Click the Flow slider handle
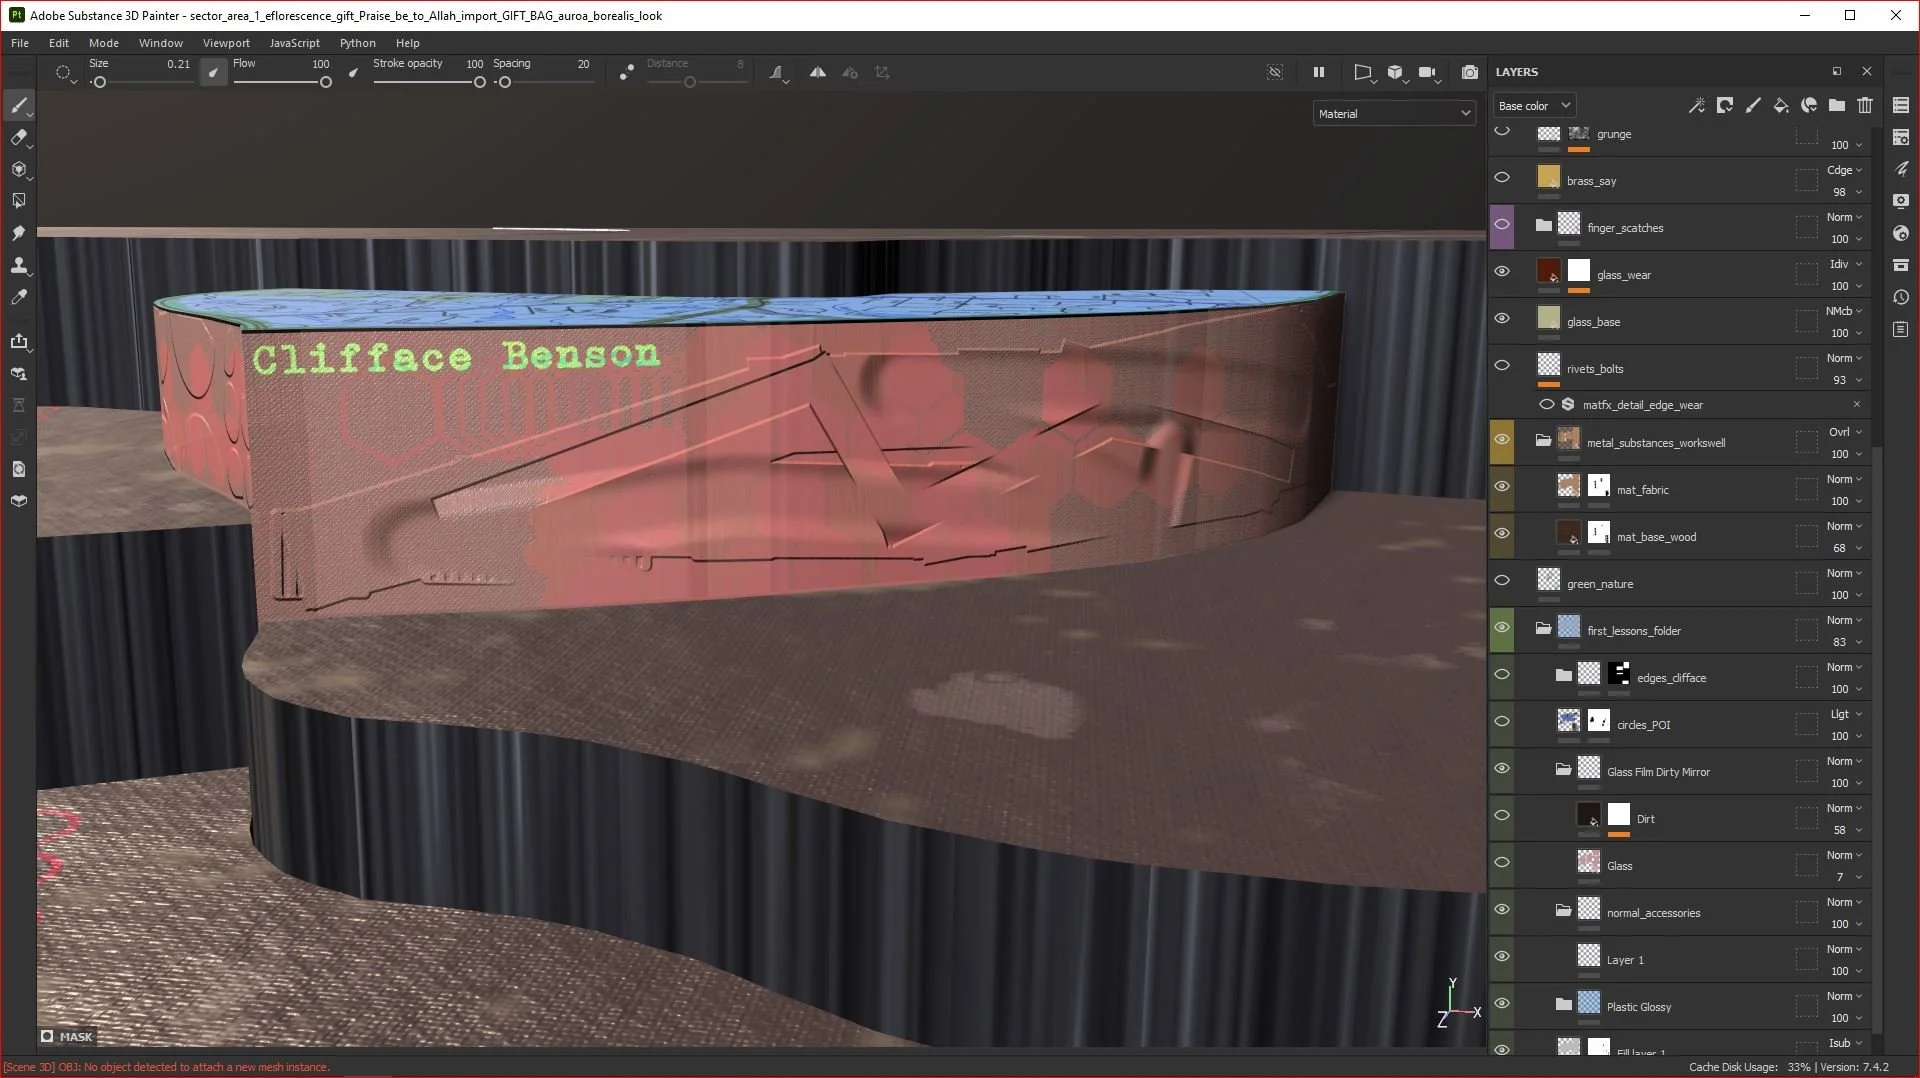1920x1078 pixels. 325,82
